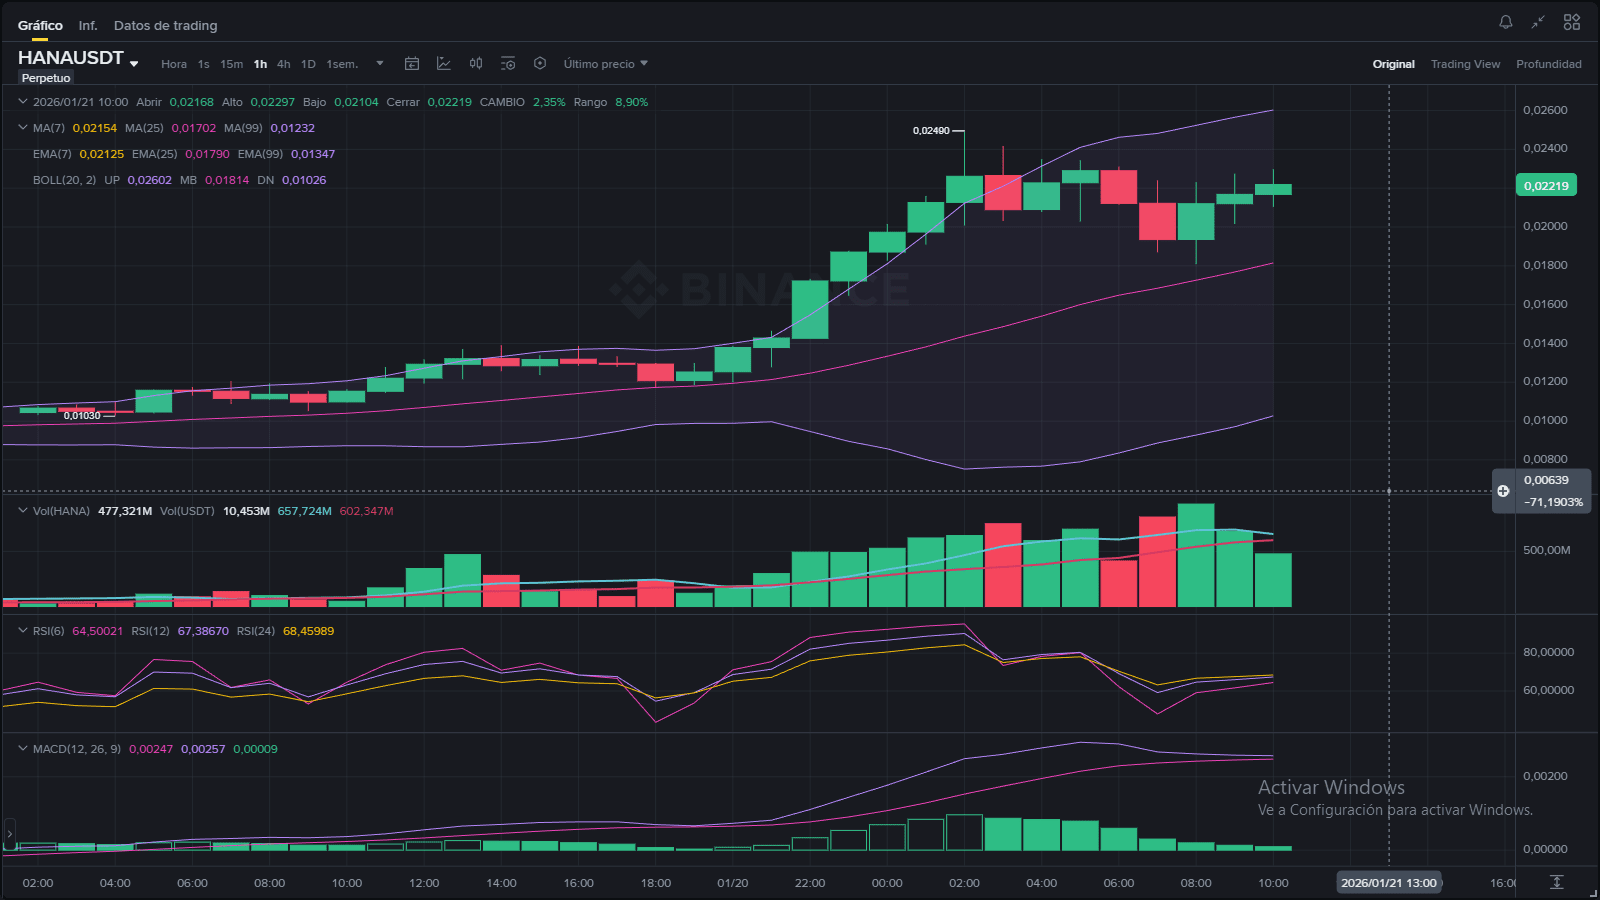Collapse the MA indicator legend chevron
The image size is (1600, 900).
[x=23, y=127]
